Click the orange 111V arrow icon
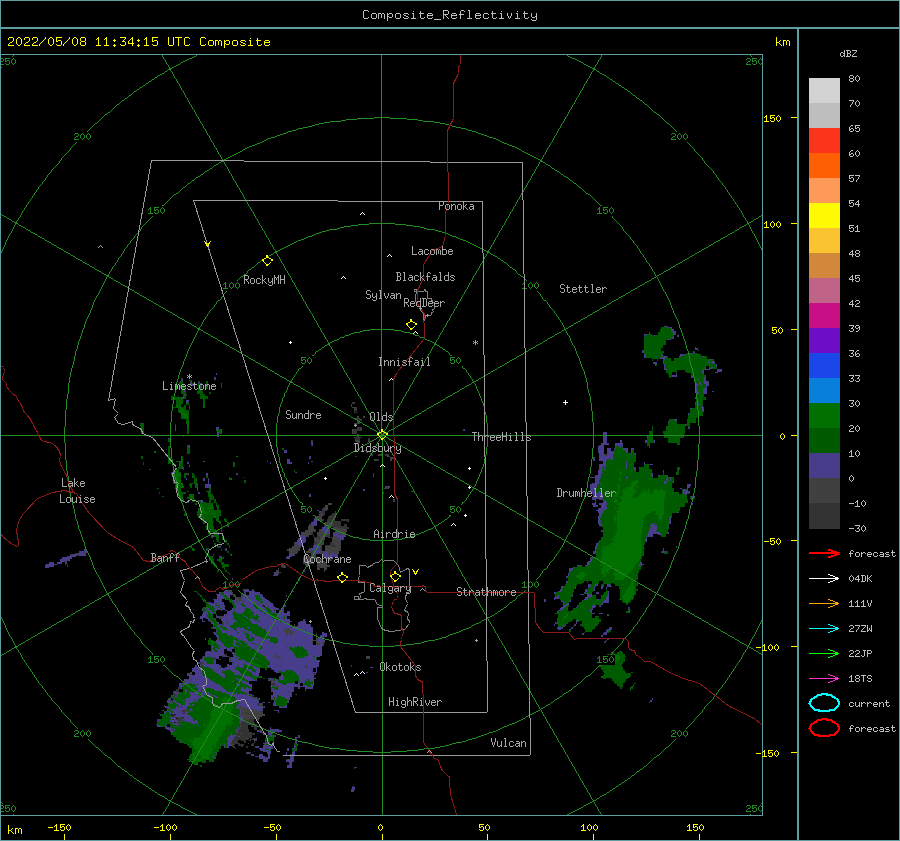Viewport: 900px width, 841px height. pos(824,603)
